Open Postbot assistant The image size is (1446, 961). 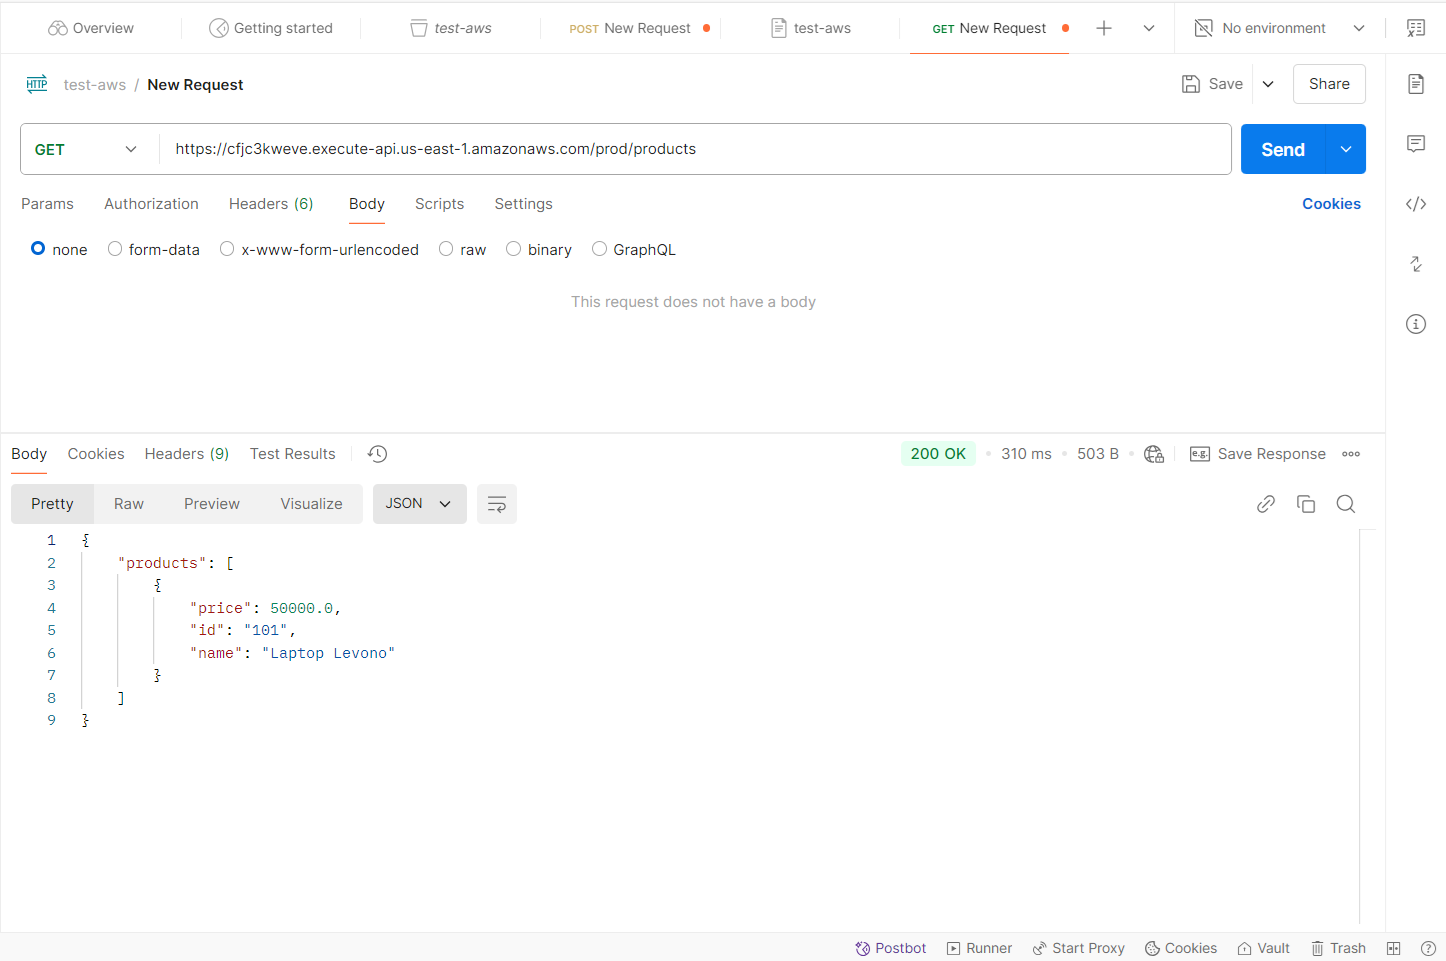point(891,948)
